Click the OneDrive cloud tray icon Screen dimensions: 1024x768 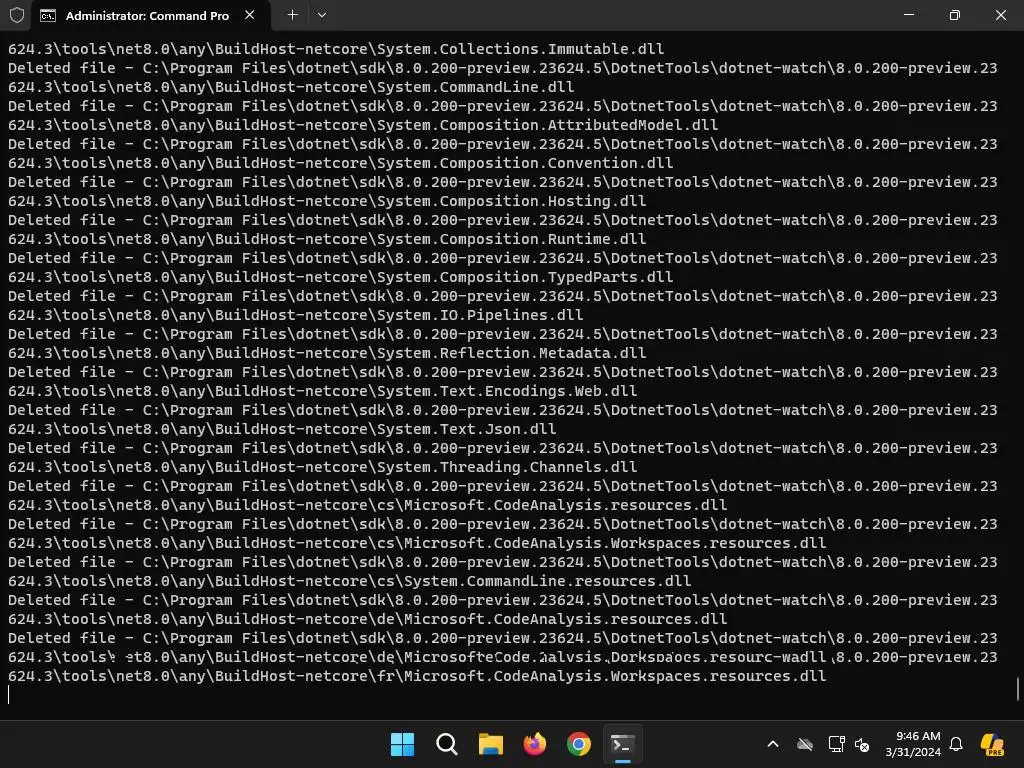click(x=805, y=744)
